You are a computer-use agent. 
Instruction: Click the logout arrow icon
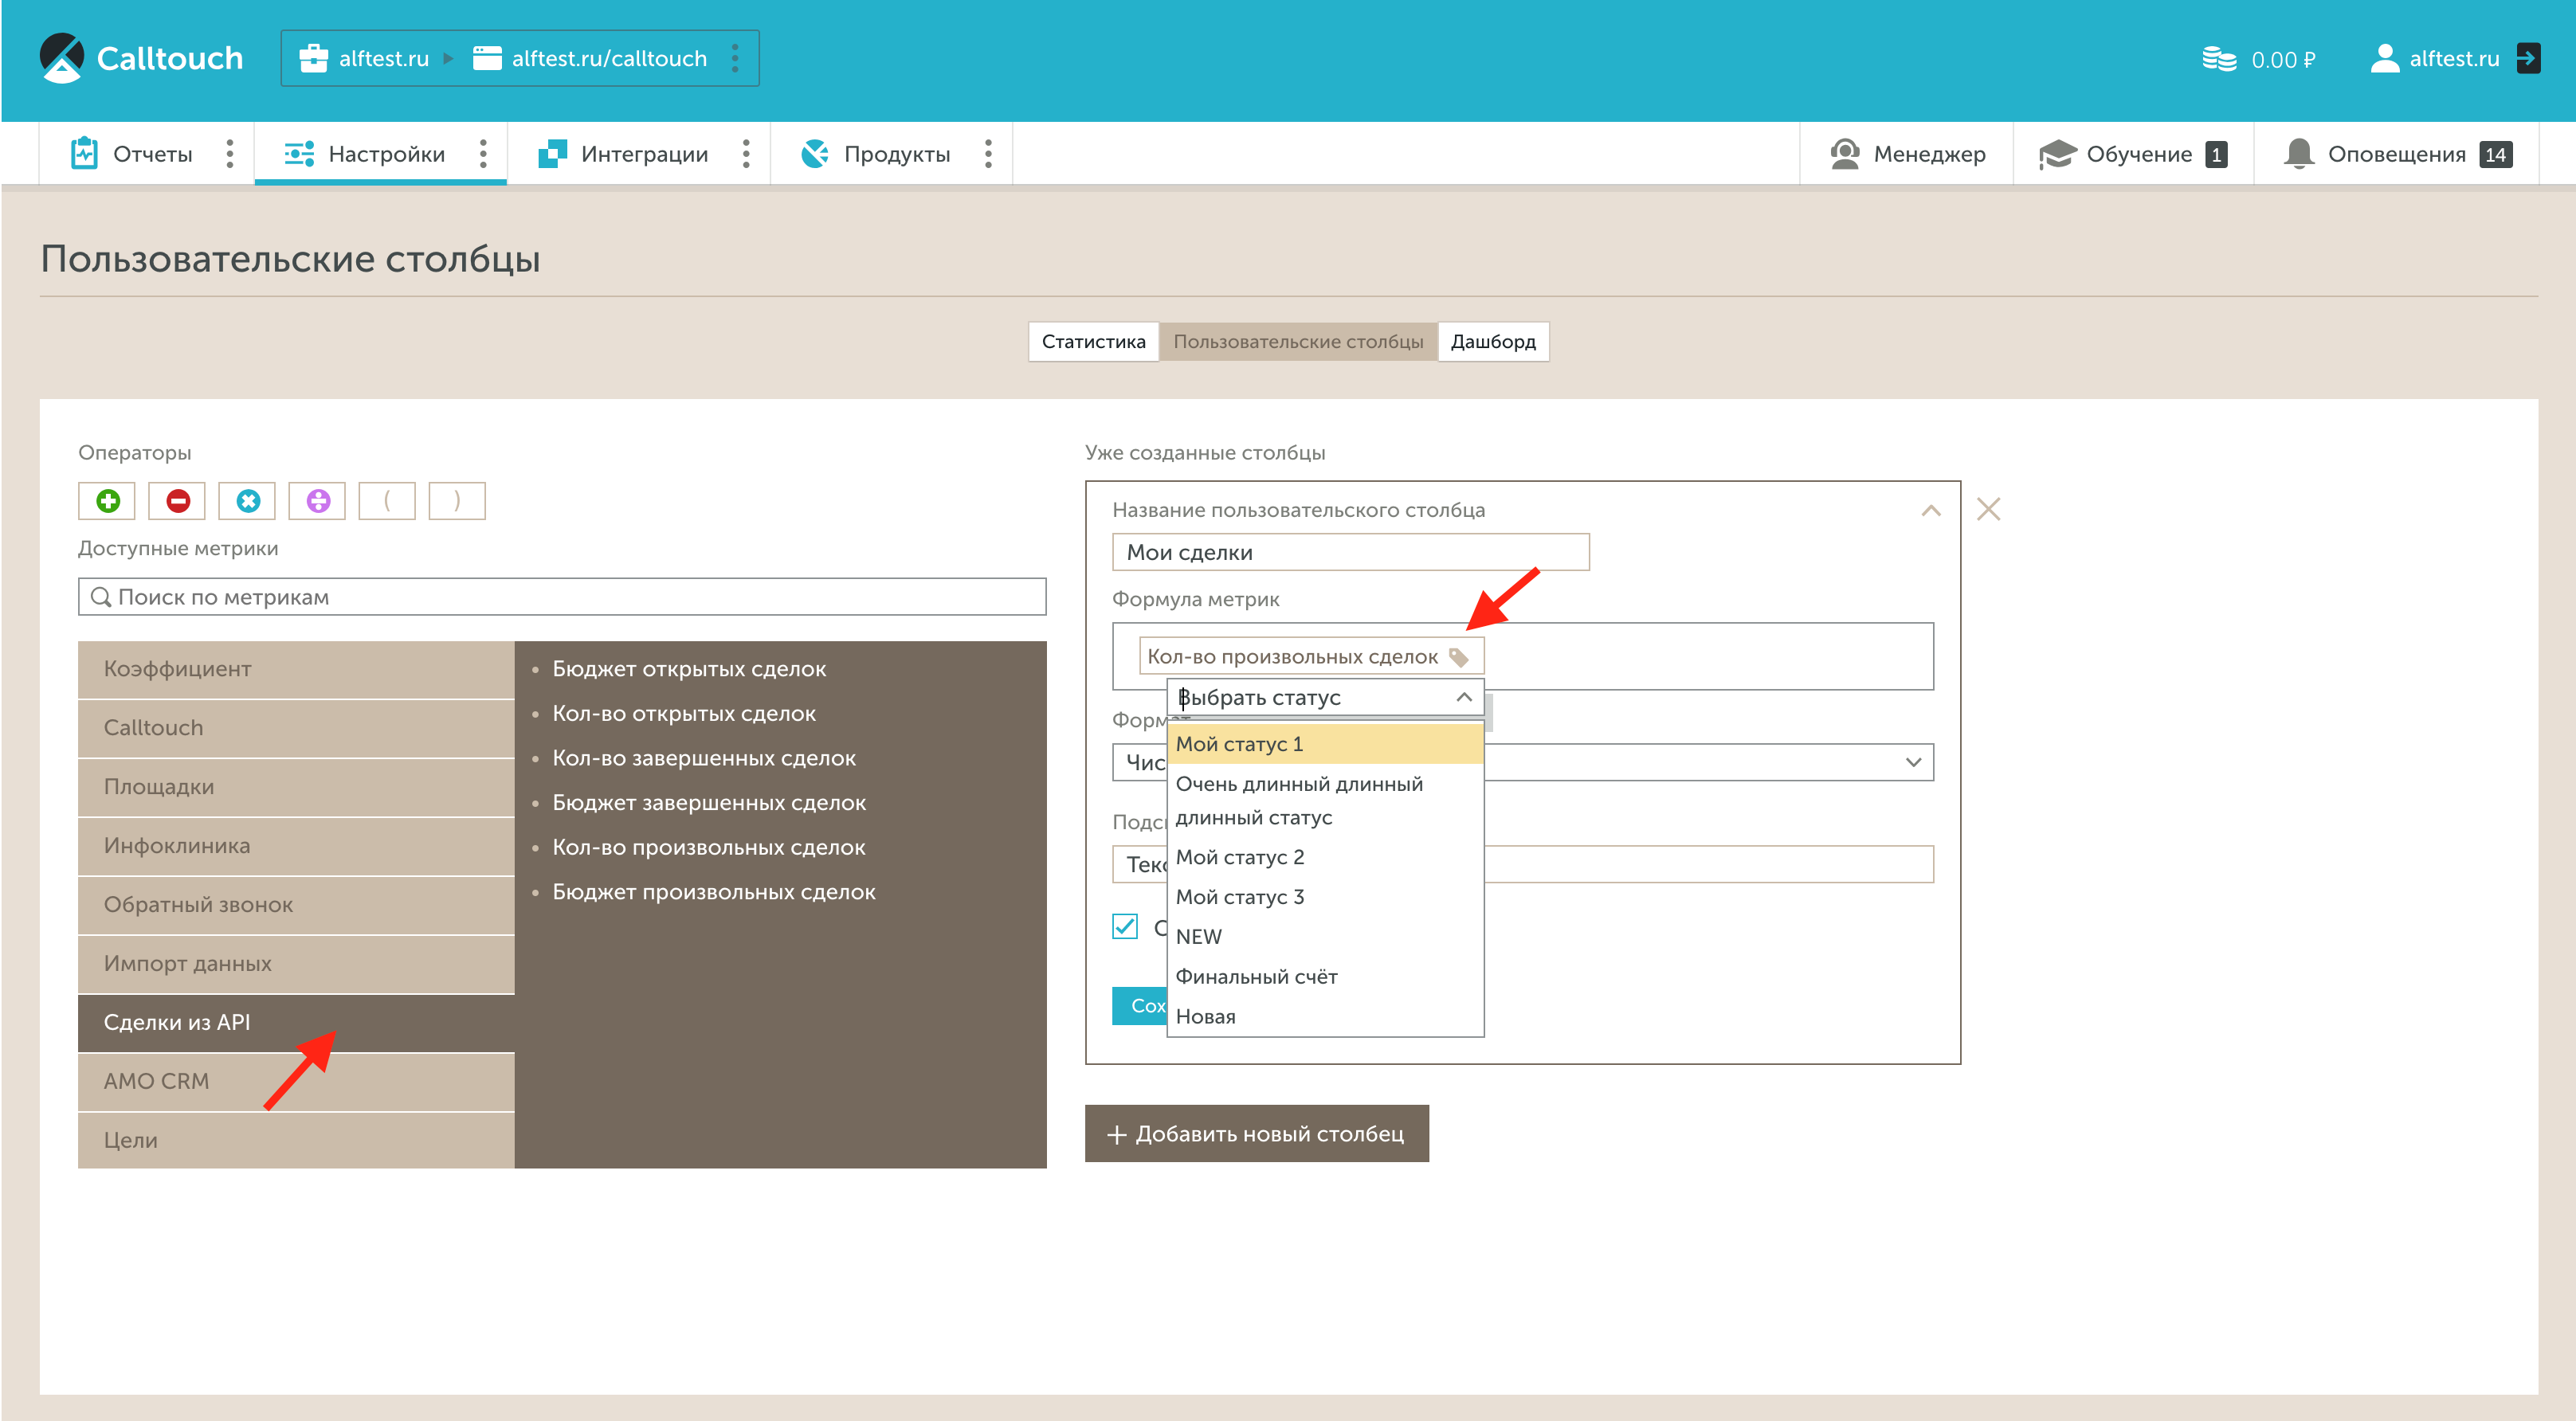point(2527,58)
